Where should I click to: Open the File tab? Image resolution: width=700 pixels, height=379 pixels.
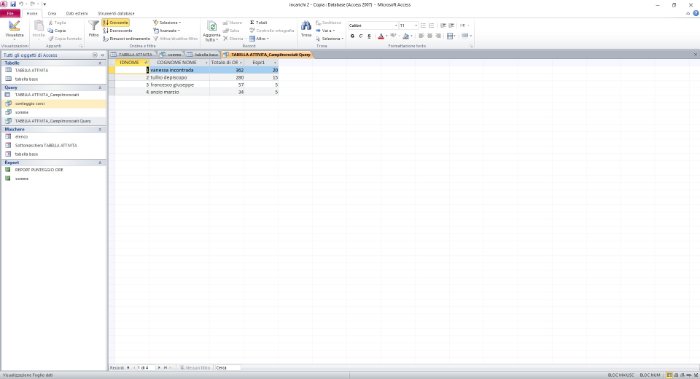click(10, 13)
